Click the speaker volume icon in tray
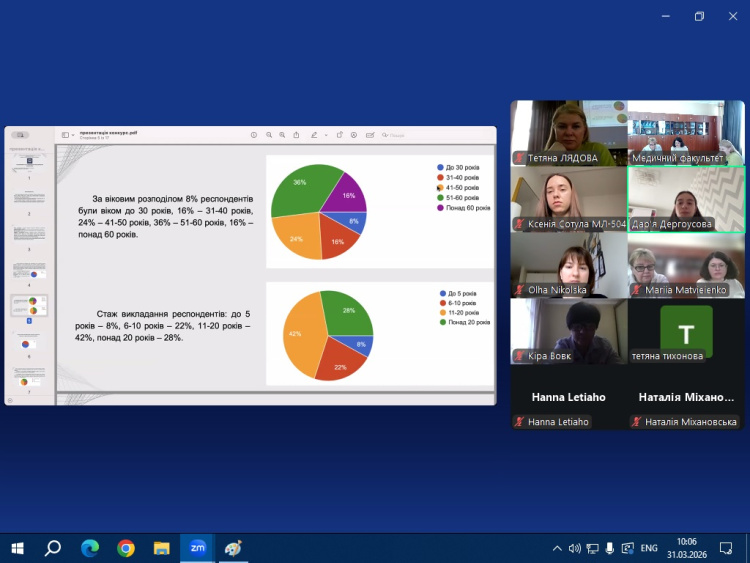This screenshot has height=563, width=750. [x=574, y=548]
